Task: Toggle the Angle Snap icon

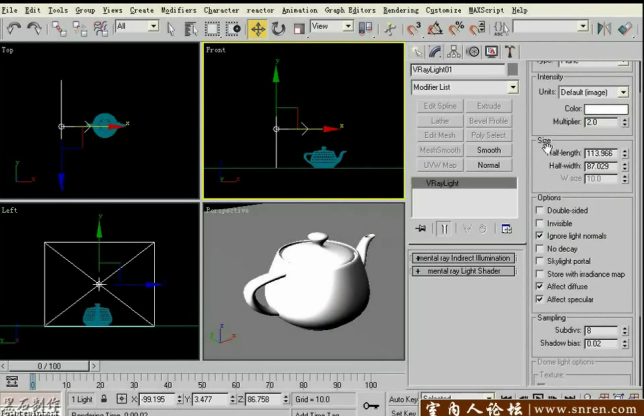Action: pyautogui.click(x=435, y=29)
